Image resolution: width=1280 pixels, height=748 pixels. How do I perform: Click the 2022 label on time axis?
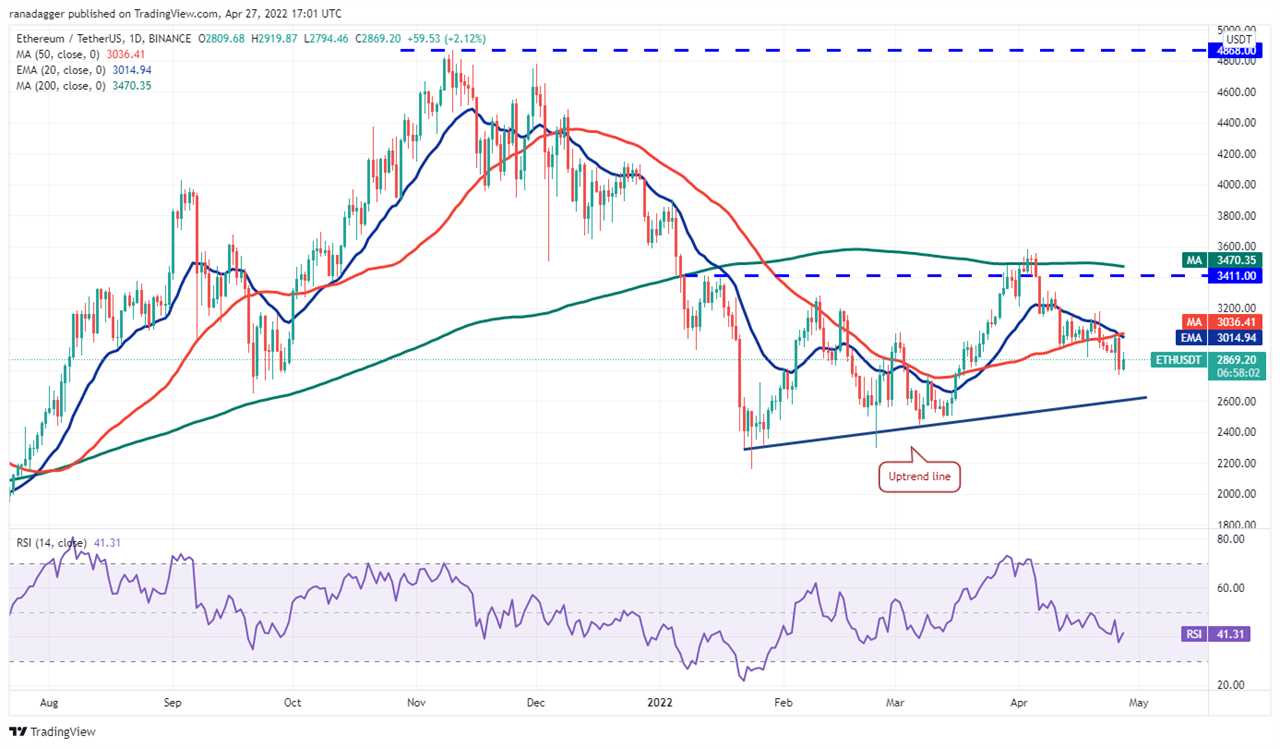[x=661, y=703]
